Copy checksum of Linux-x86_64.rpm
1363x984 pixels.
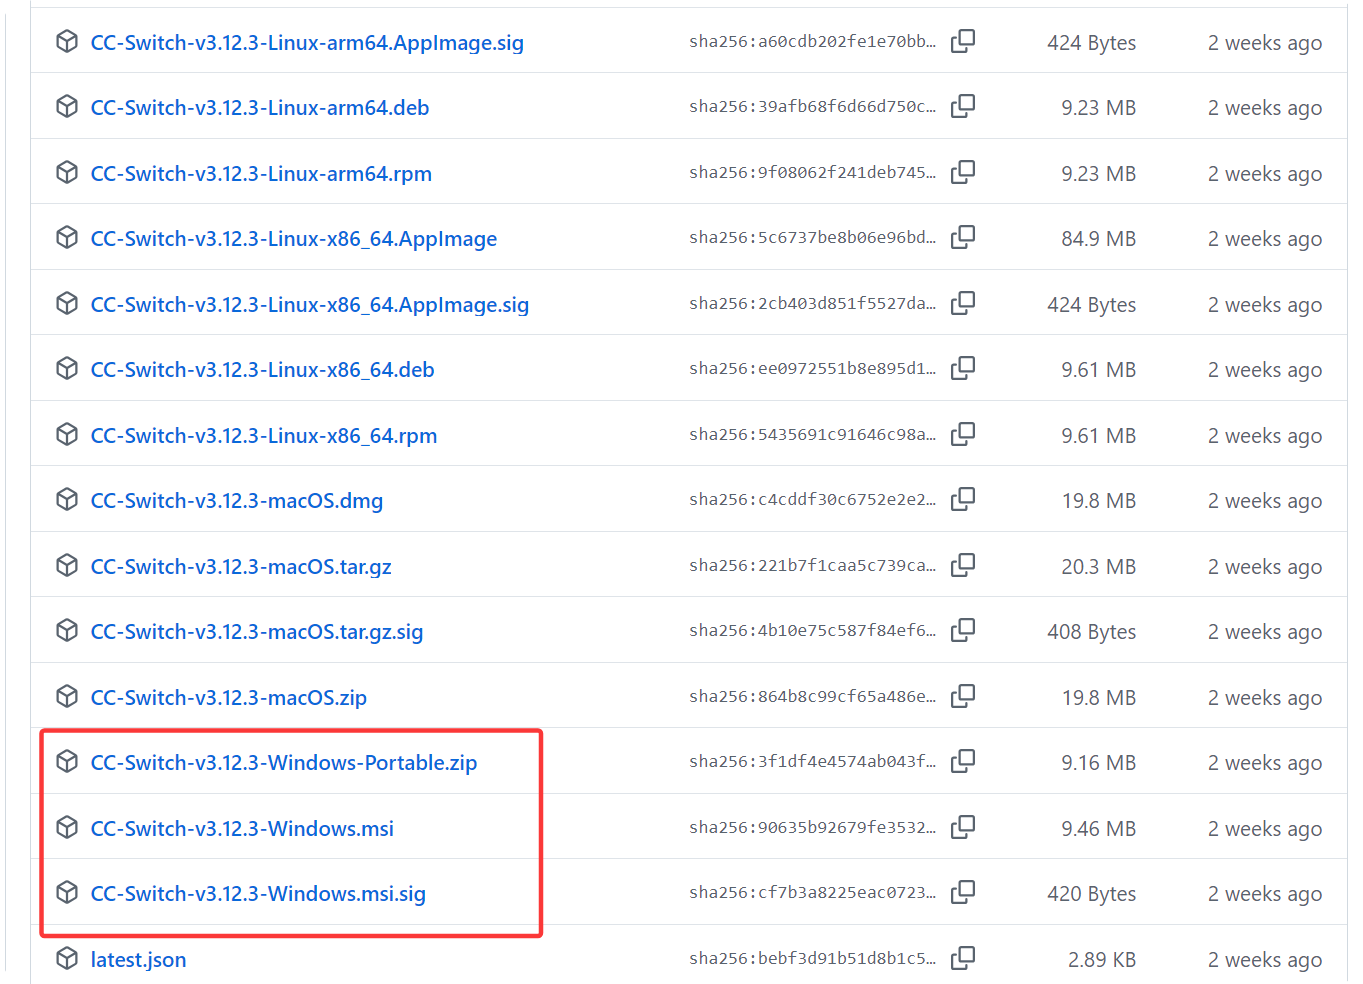[x=962, y=435]
